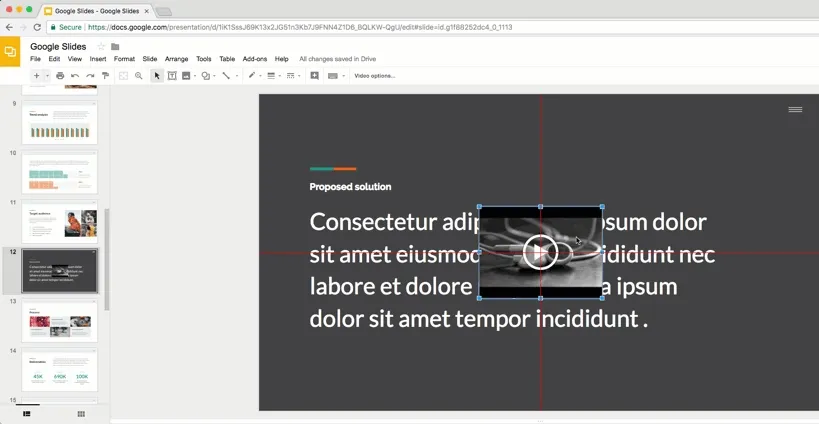This screenshot has width=819, height=424.
Task: Open the image options dropdown arrow
Action: point(195,76)
